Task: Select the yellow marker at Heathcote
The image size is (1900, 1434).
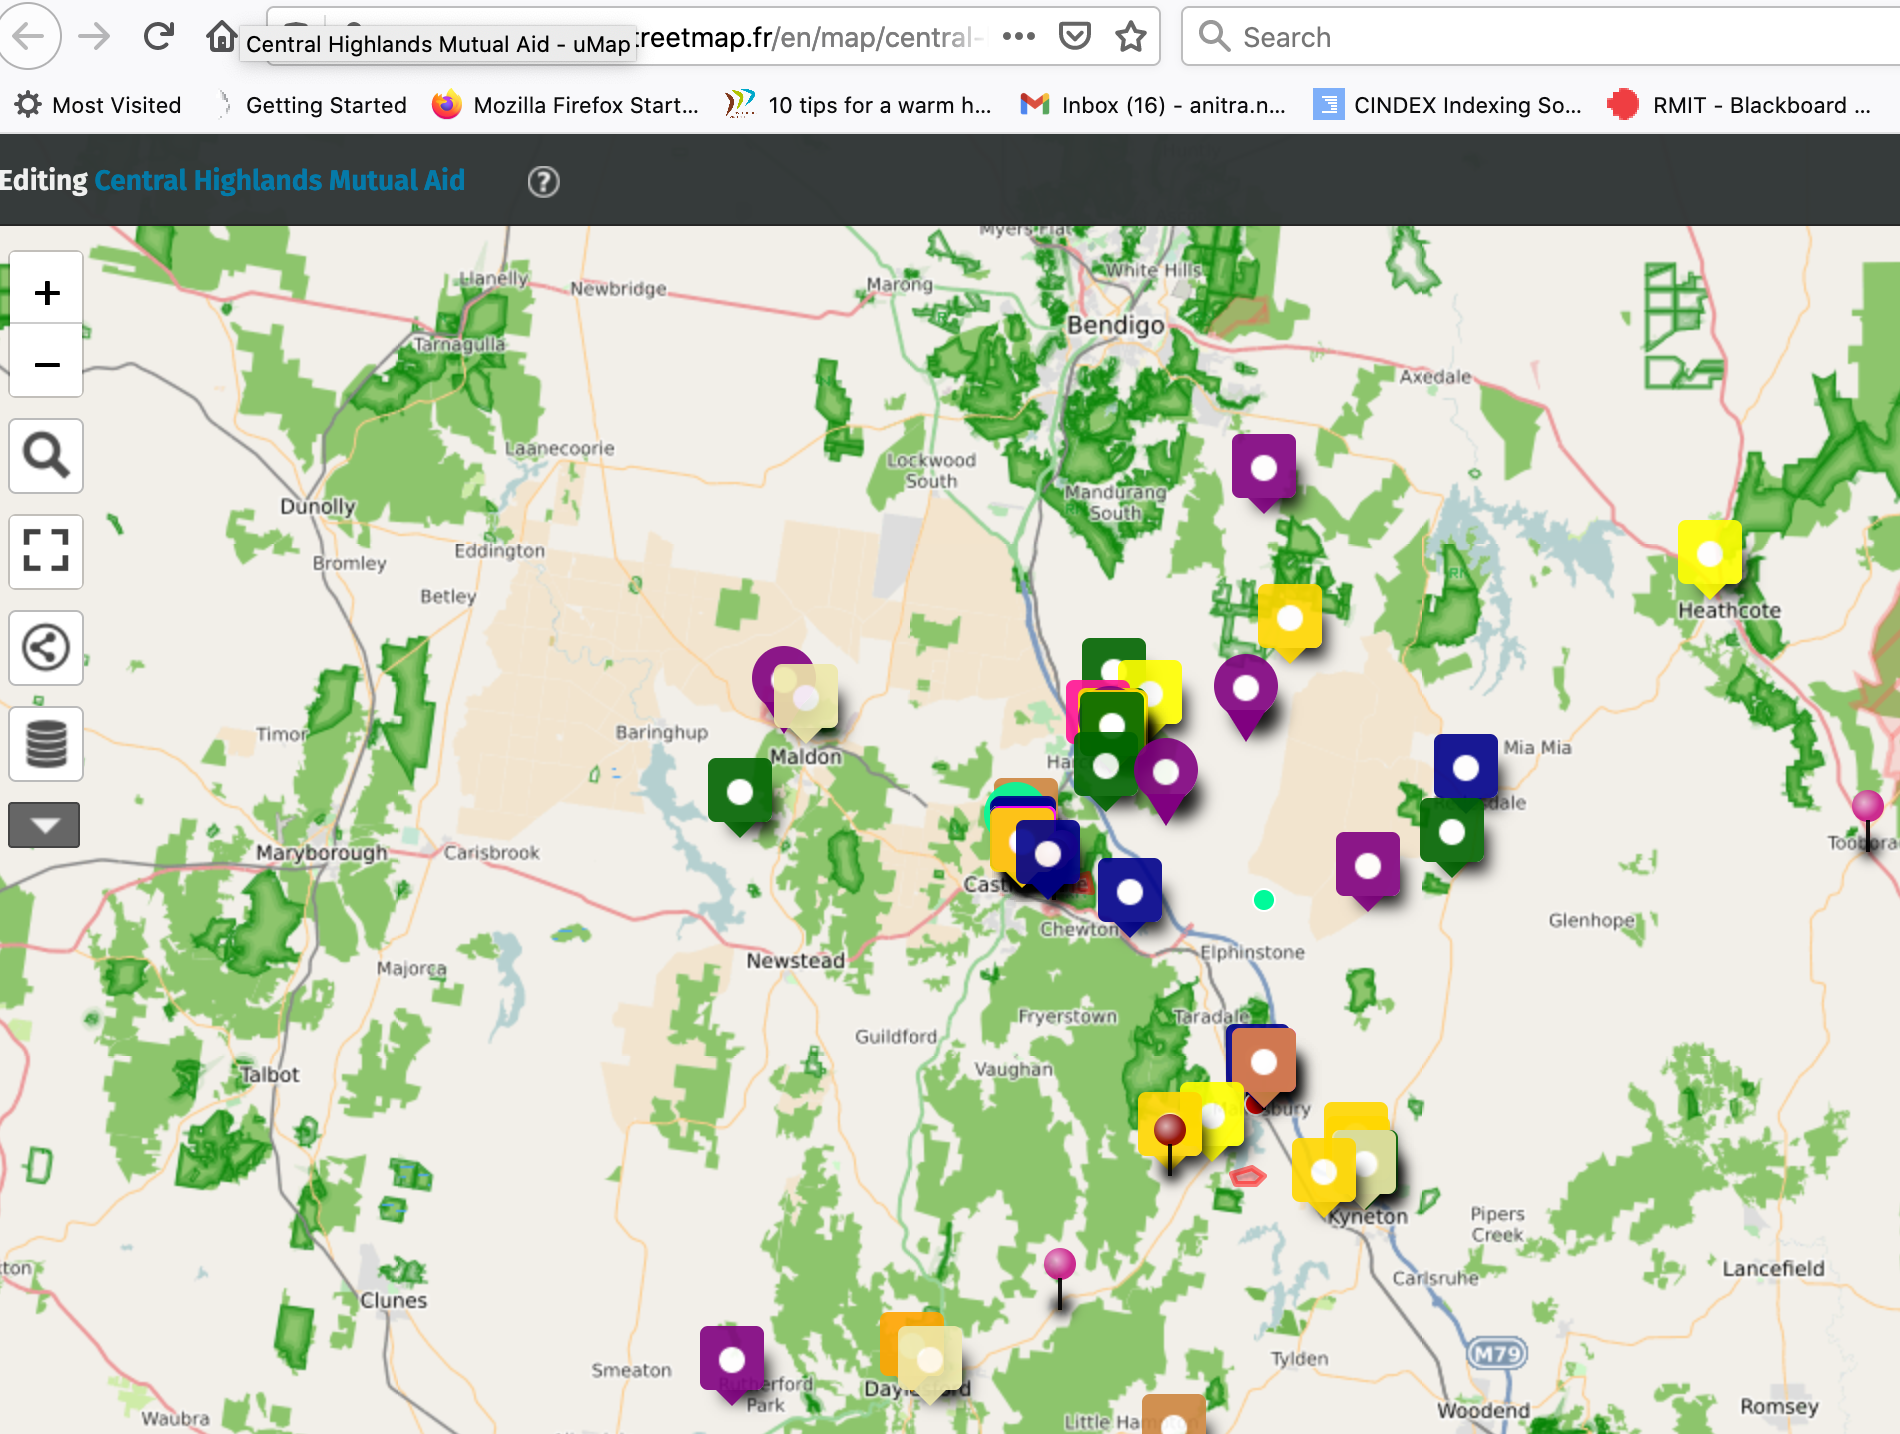Action: coord(1709,553)
